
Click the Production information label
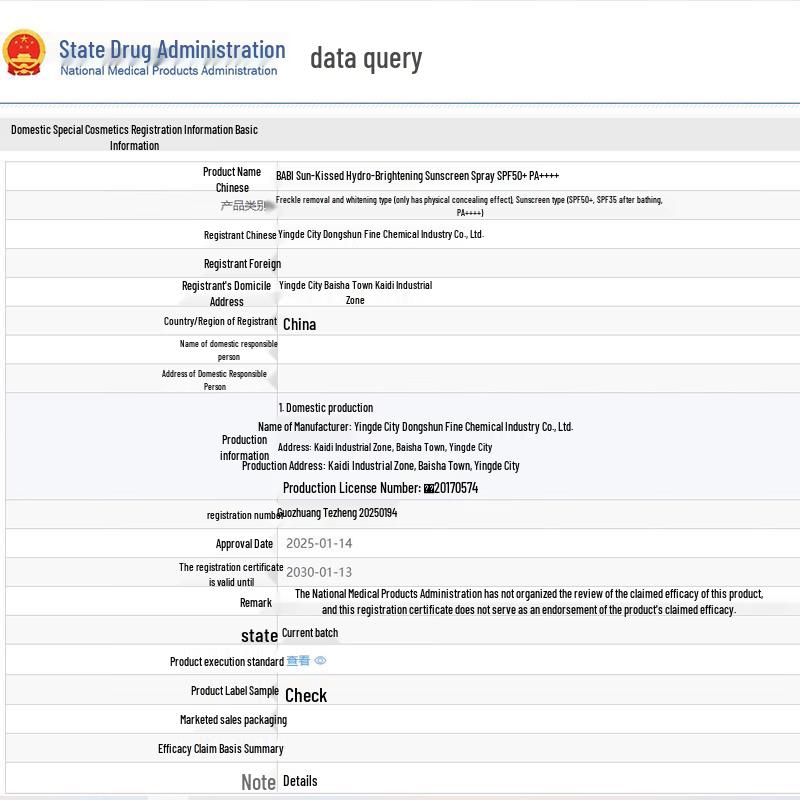click(244, 447)
